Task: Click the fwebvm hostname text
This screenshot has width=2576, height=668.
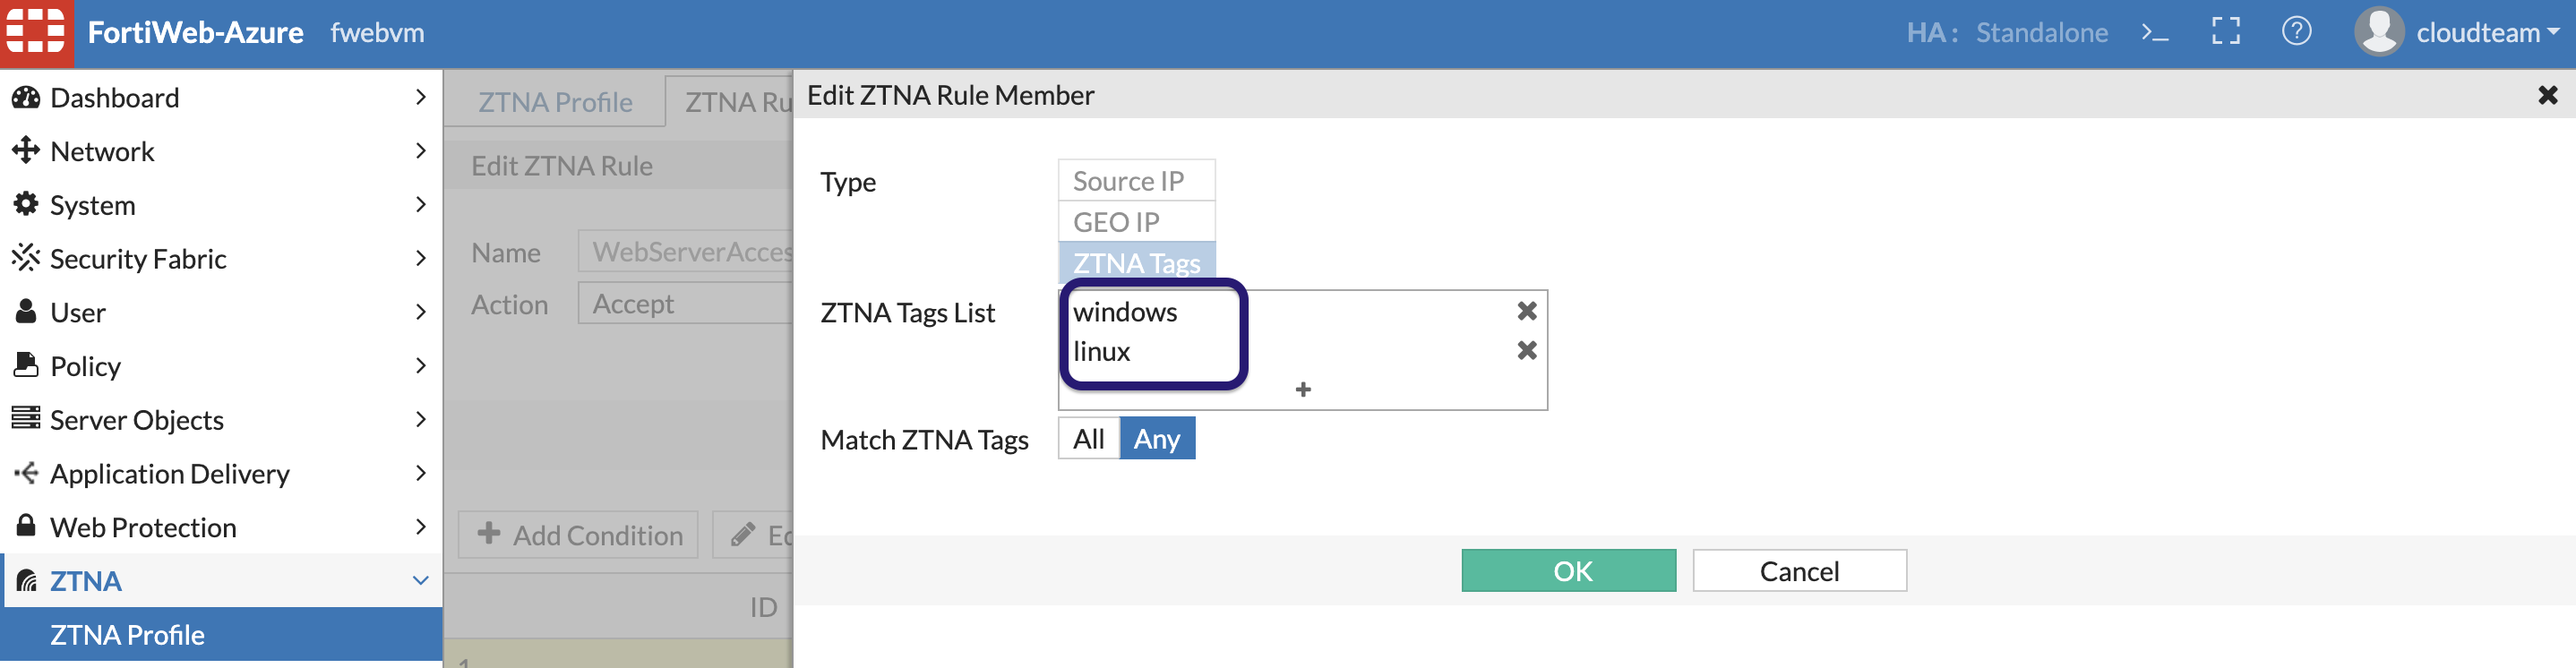Action: pyautogui.click(x=377, y=32)
